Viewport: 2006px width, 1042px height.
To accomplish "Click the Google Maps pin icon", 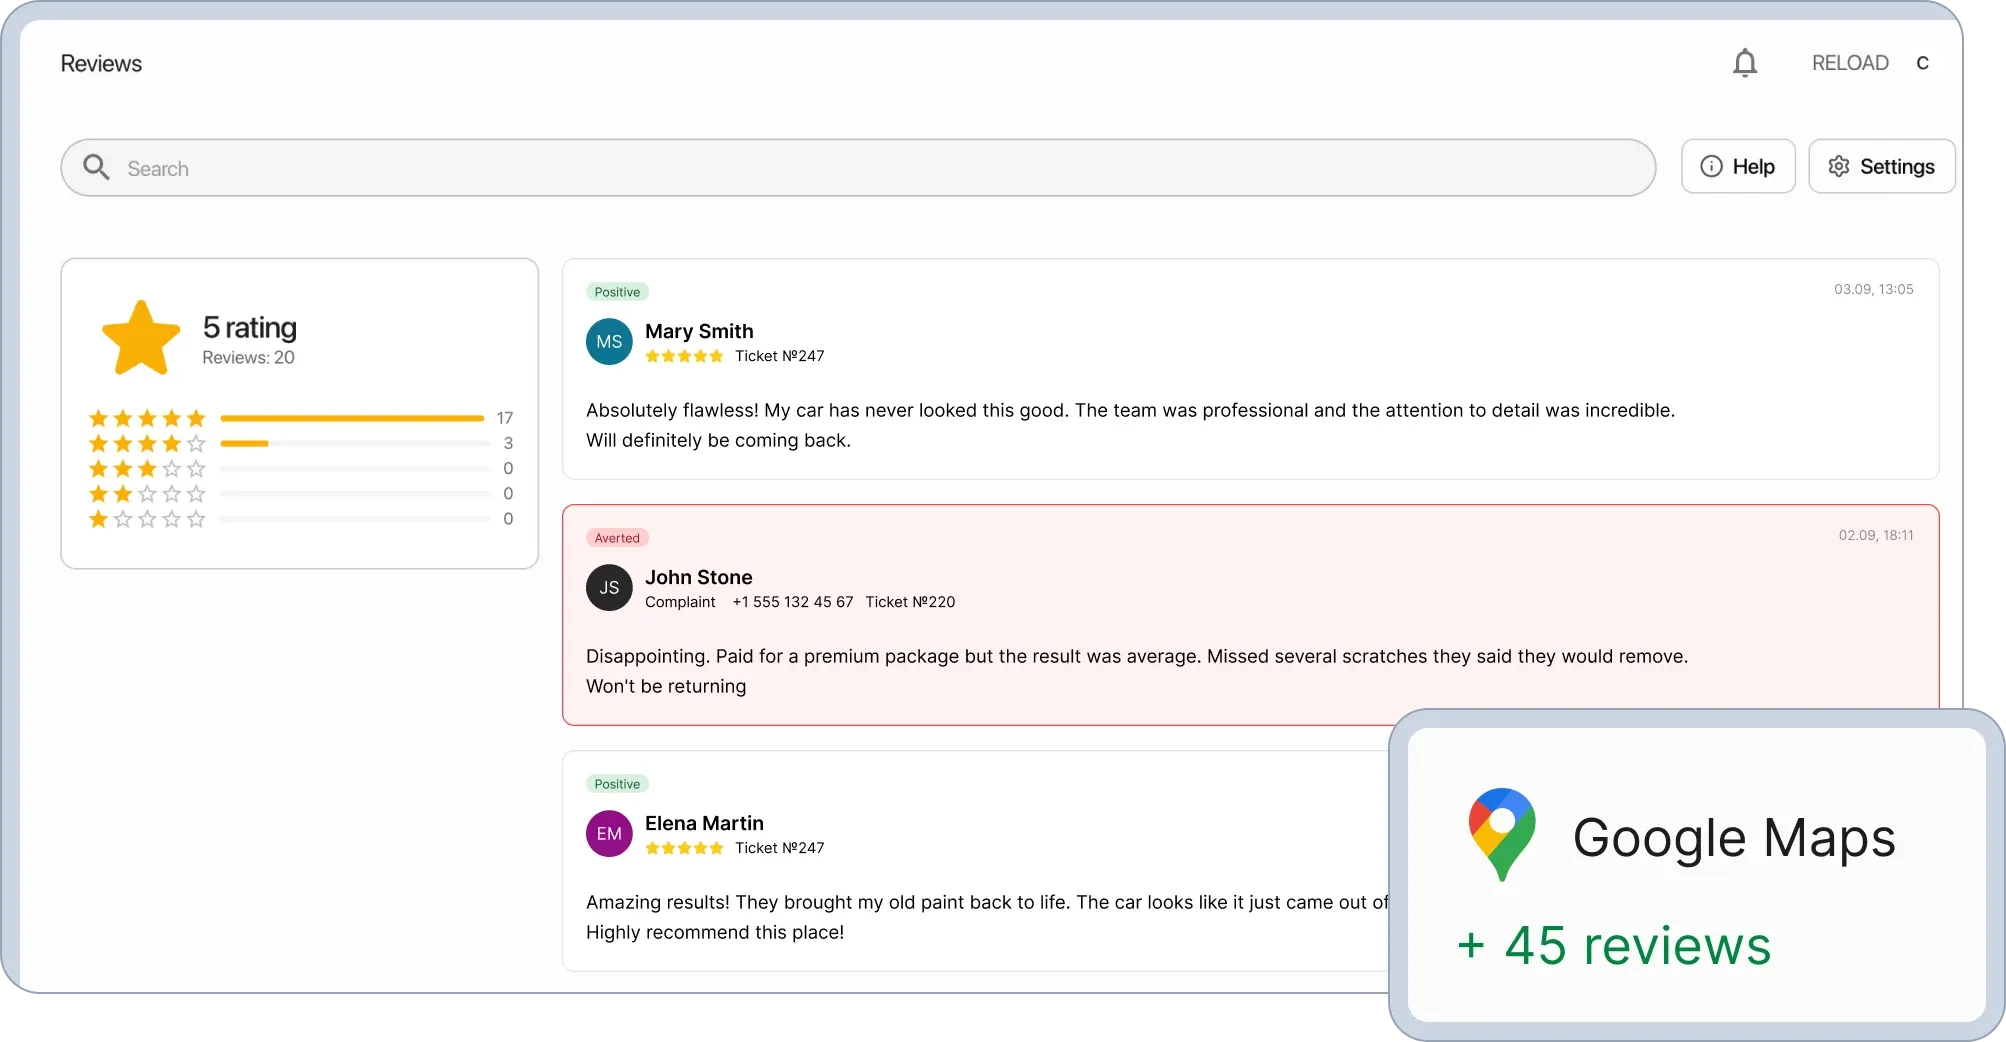I will pyautogui.click(x=1499, y=834).
